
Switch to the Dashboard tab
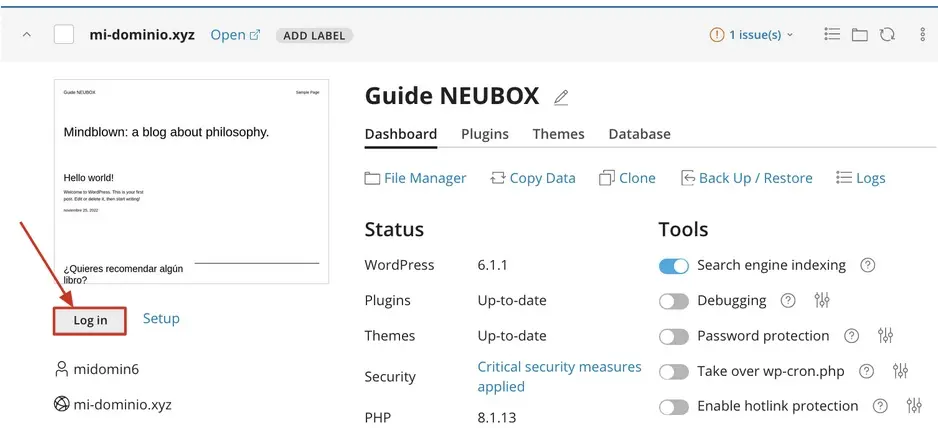(x=401, y=134)
